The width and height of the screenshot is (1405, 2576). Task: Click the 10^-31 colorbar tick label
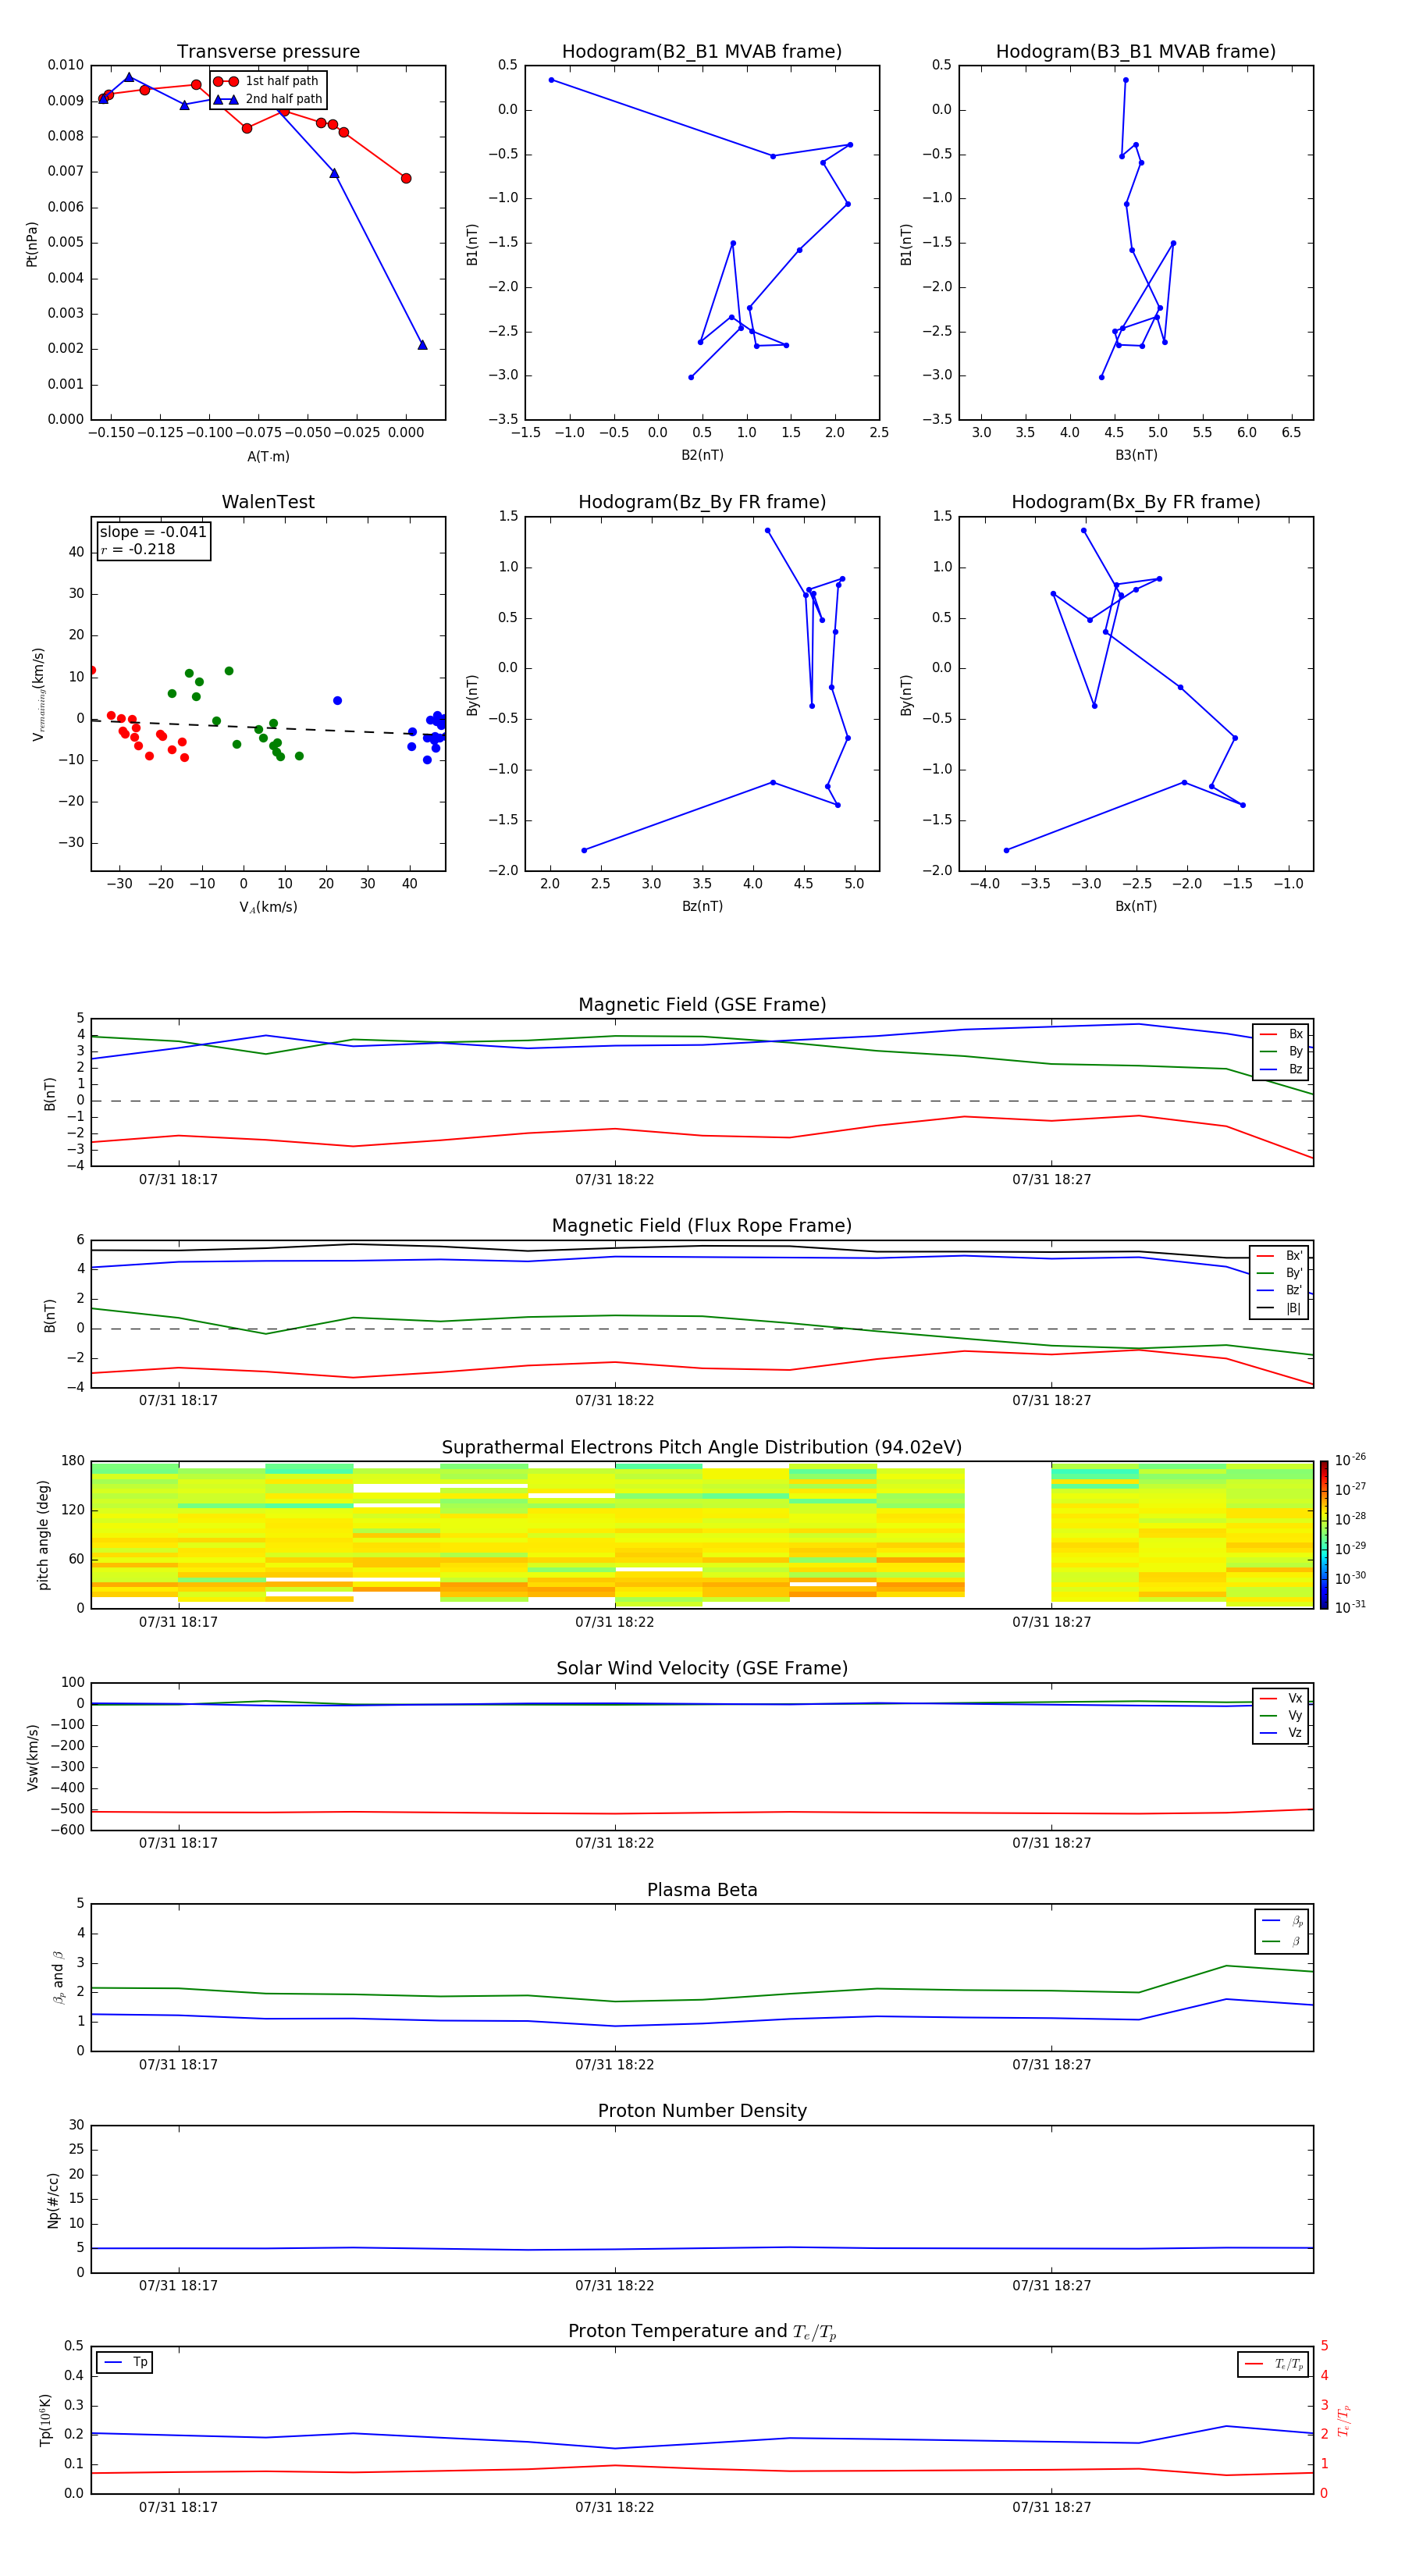coord(1350,1607)
